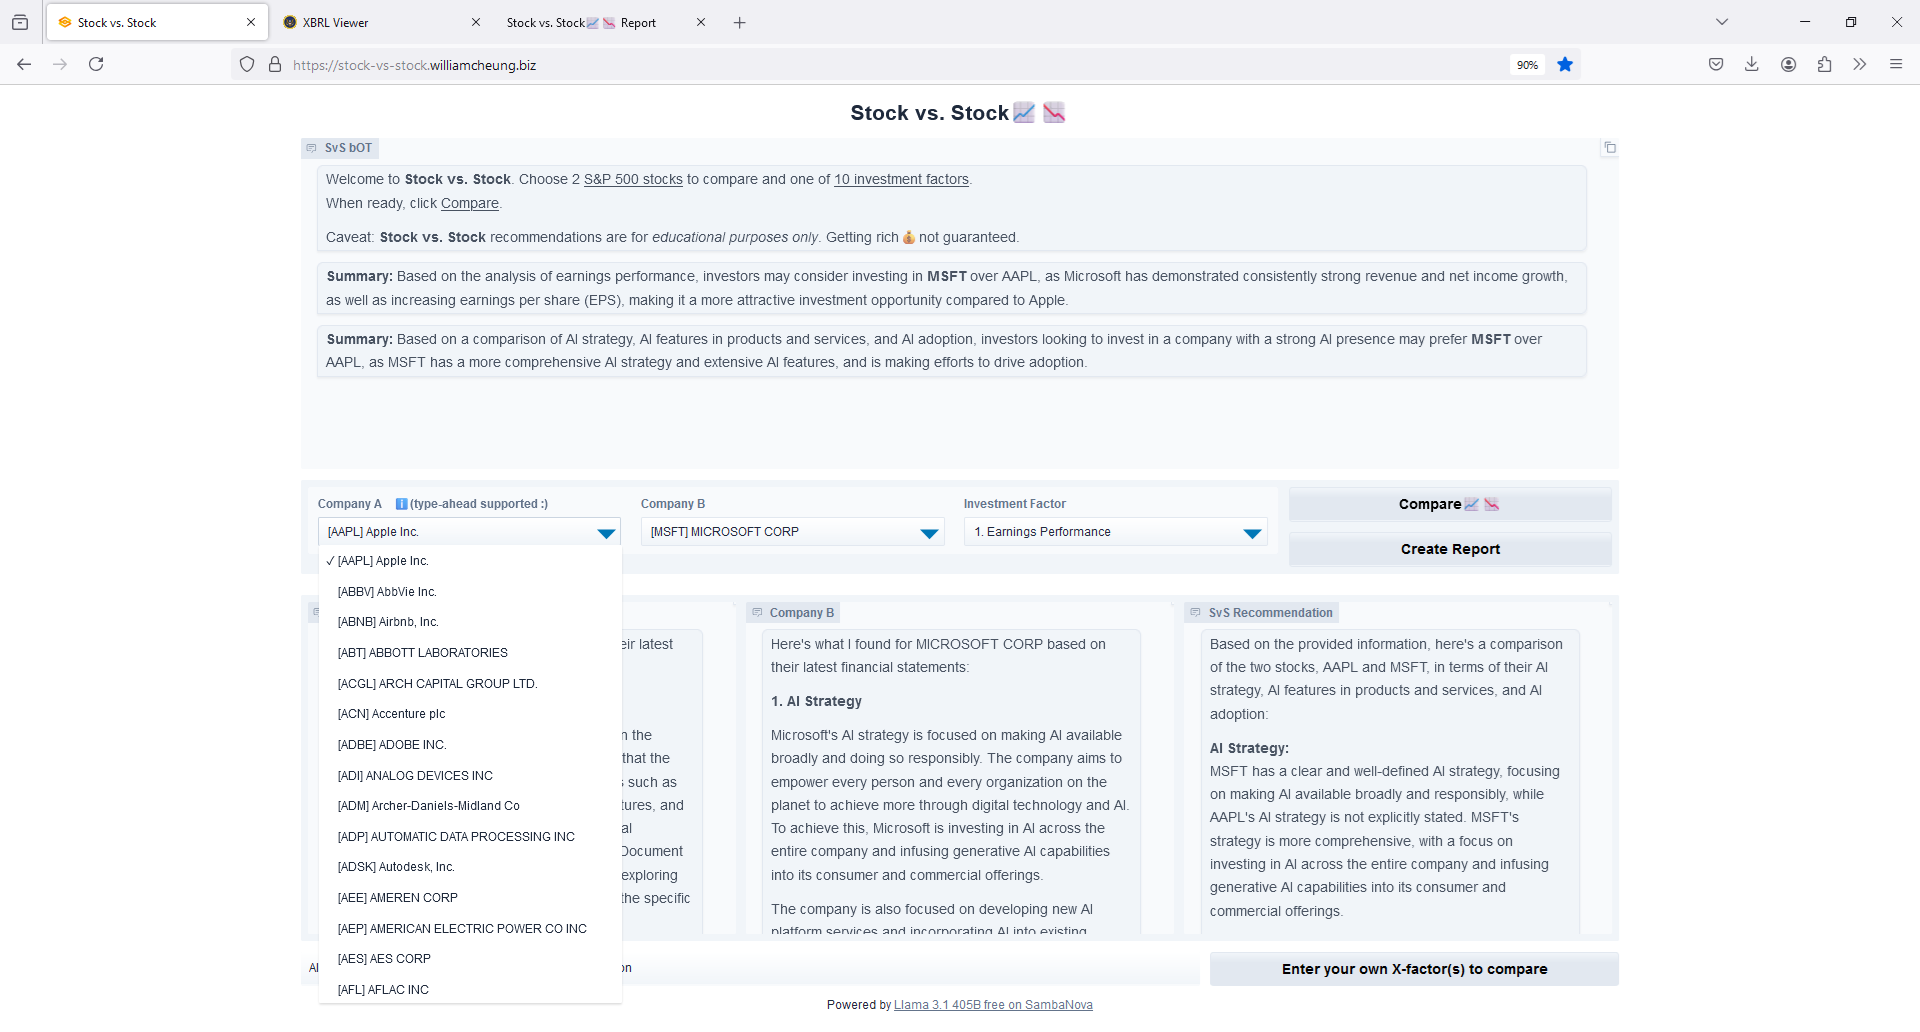The width and height of the screenshot is (1920, 1032).
Task: Pick [ACGL] ARCH CAPITAL GROUP LTD.
Action: coord(470,684)
